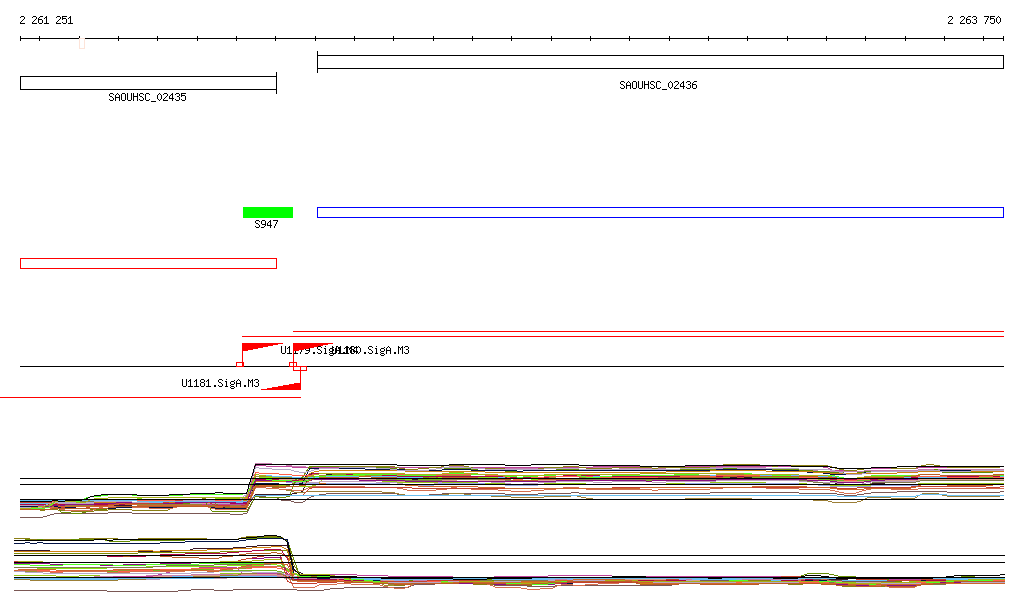
Task: Open the SAOUHSC_02436 gene label
Action: pyautogui.click(x=658, y=86)
